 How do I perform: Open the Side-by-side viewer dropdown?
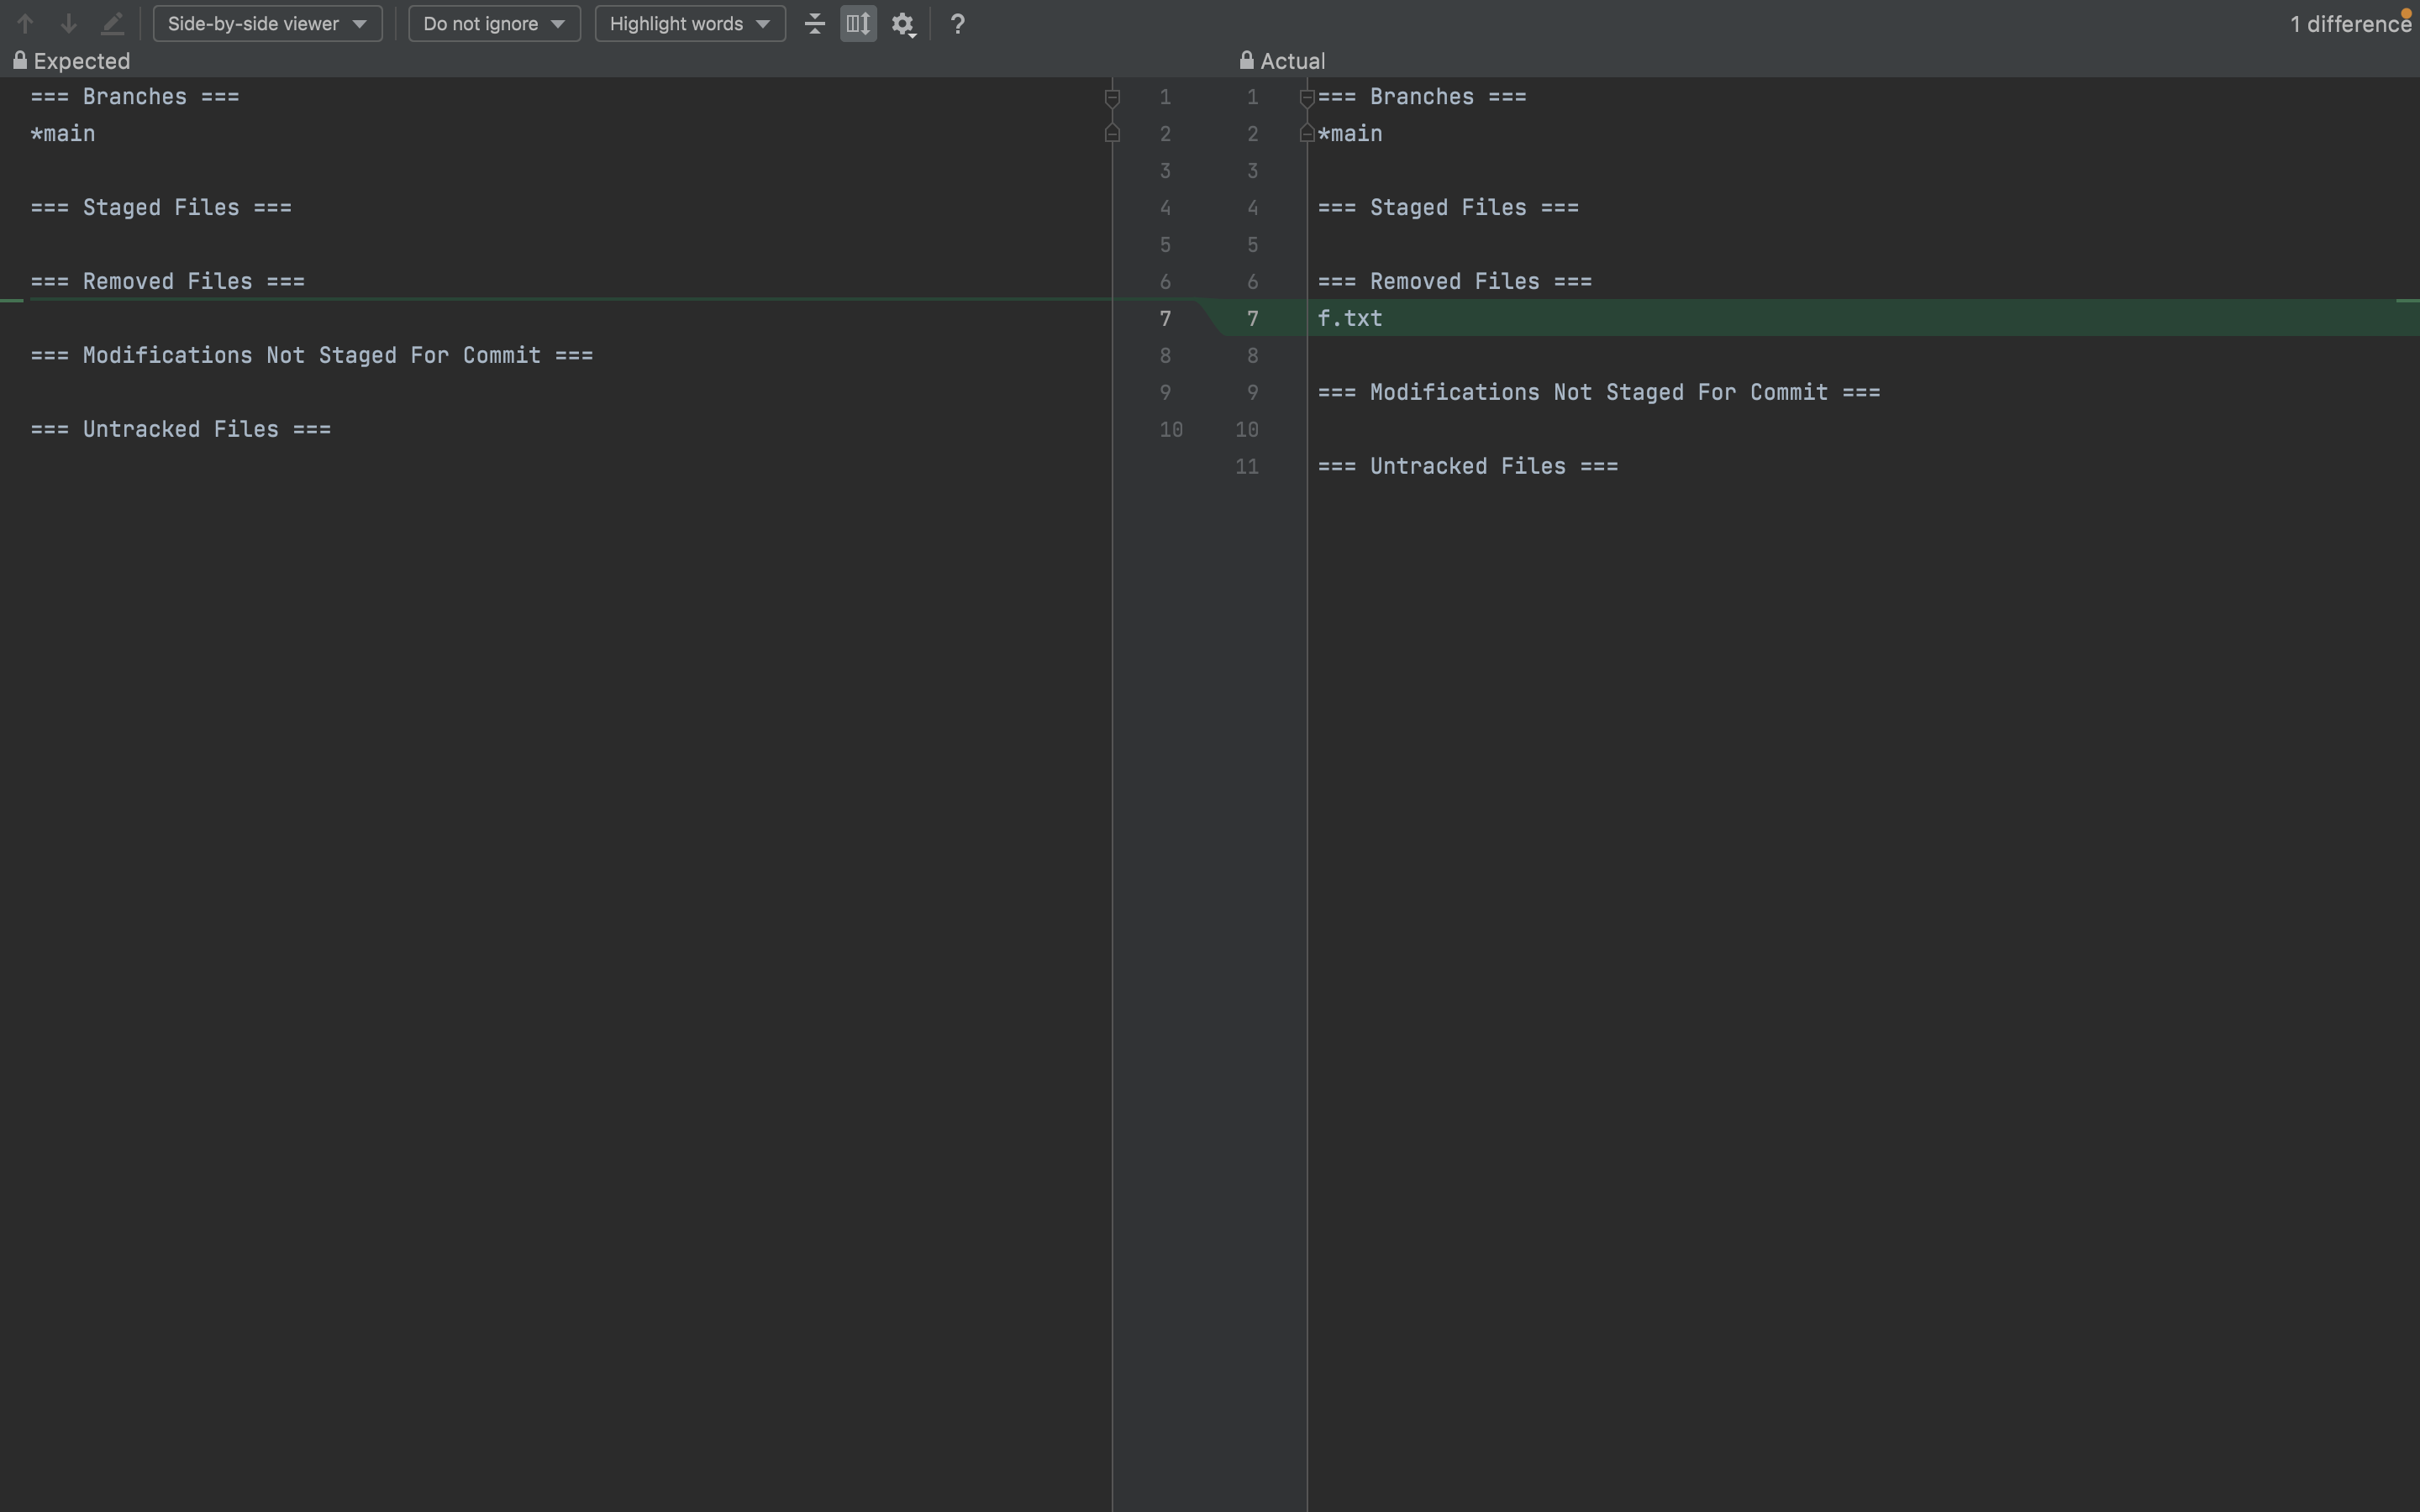pyautogui.click(x=267, y=23)
